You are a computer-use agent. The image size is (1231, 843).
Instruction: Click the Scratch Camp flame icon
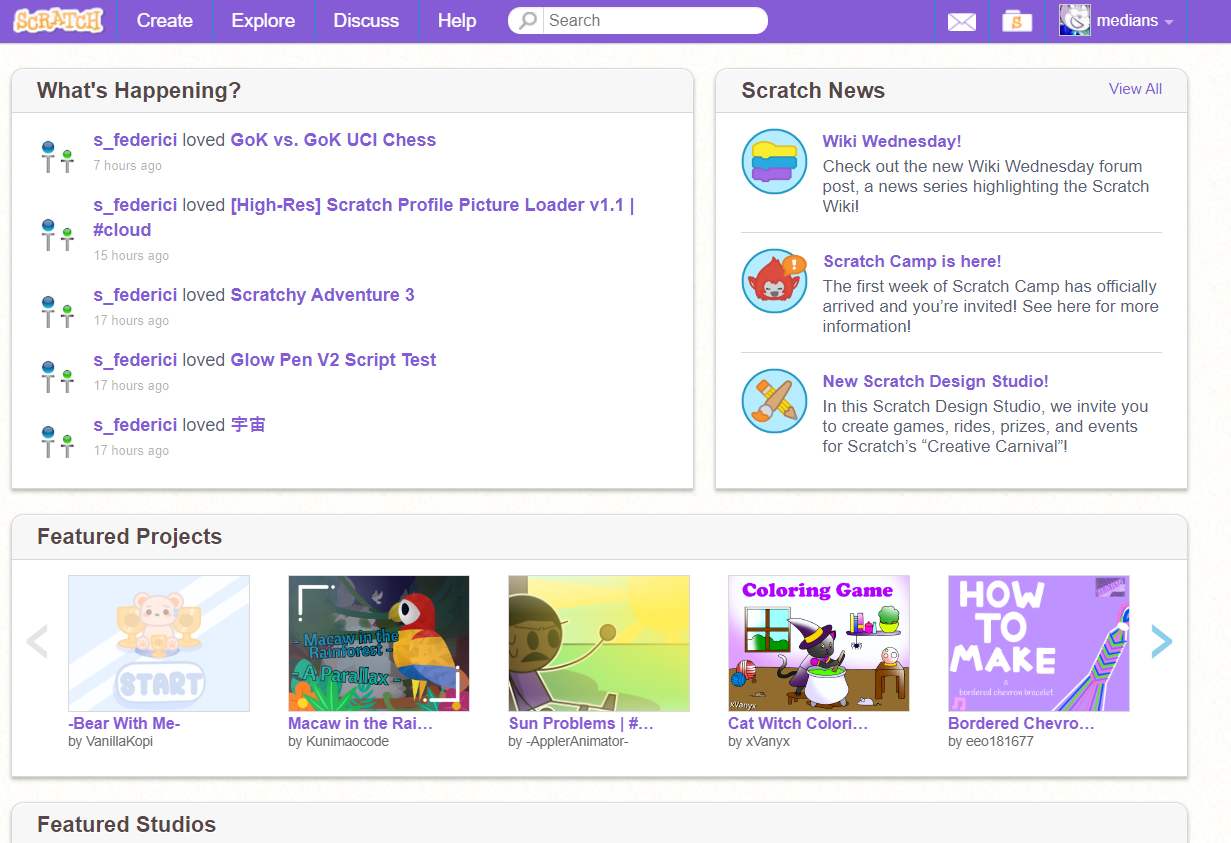point(774,281)
